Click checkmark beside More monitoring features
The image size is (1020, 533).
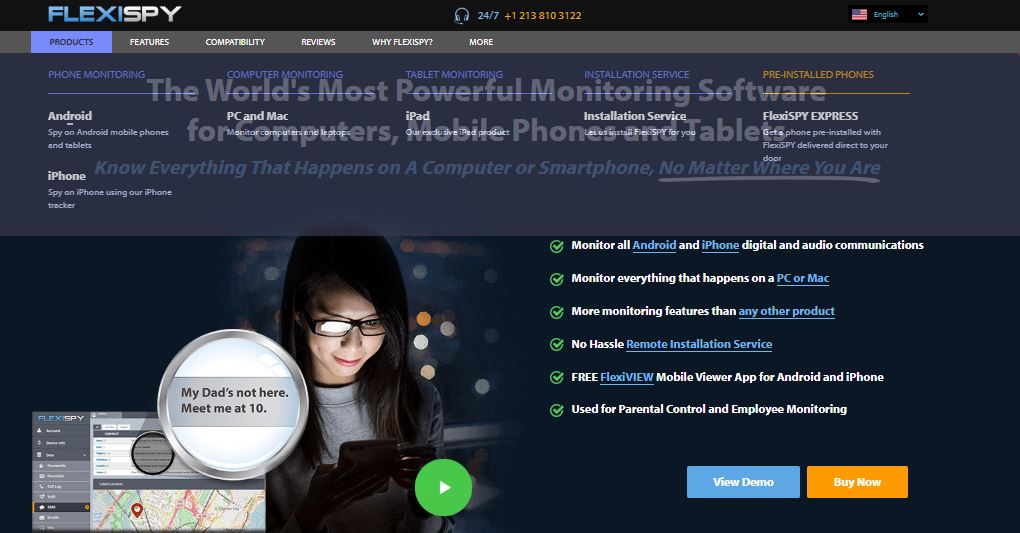pyautogui.click(x=557, y=312)
